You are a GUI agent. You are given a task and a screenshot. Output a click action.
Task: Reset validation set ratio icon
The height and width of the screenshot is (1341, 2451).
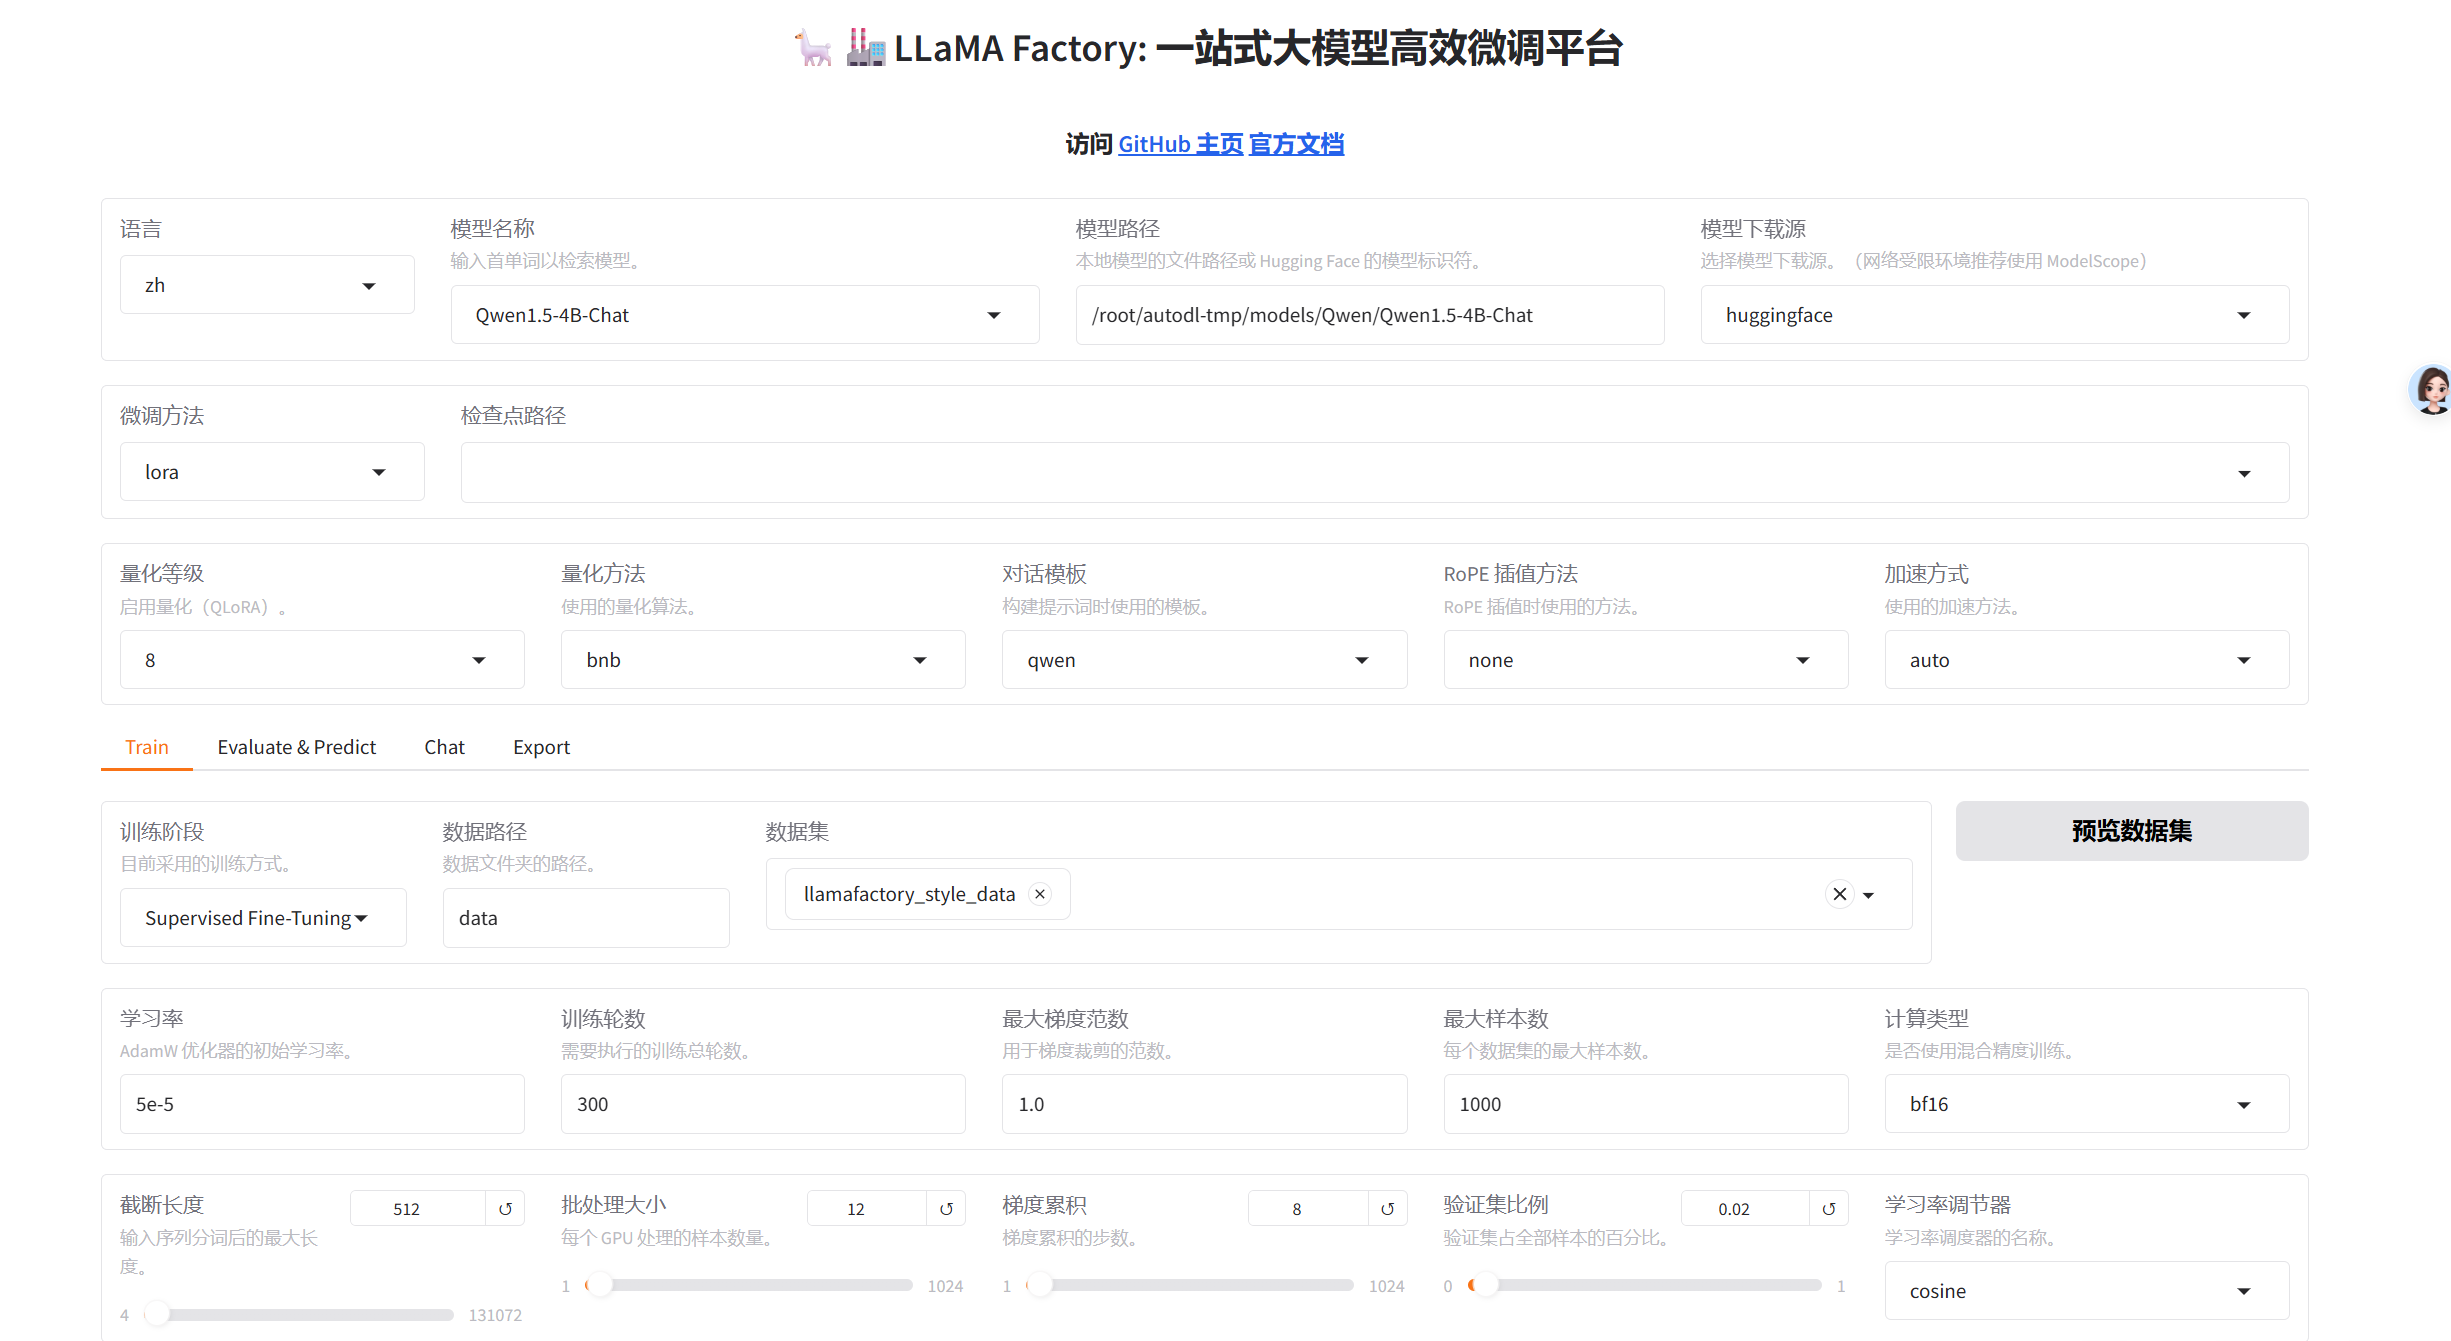(1828, 1209)
